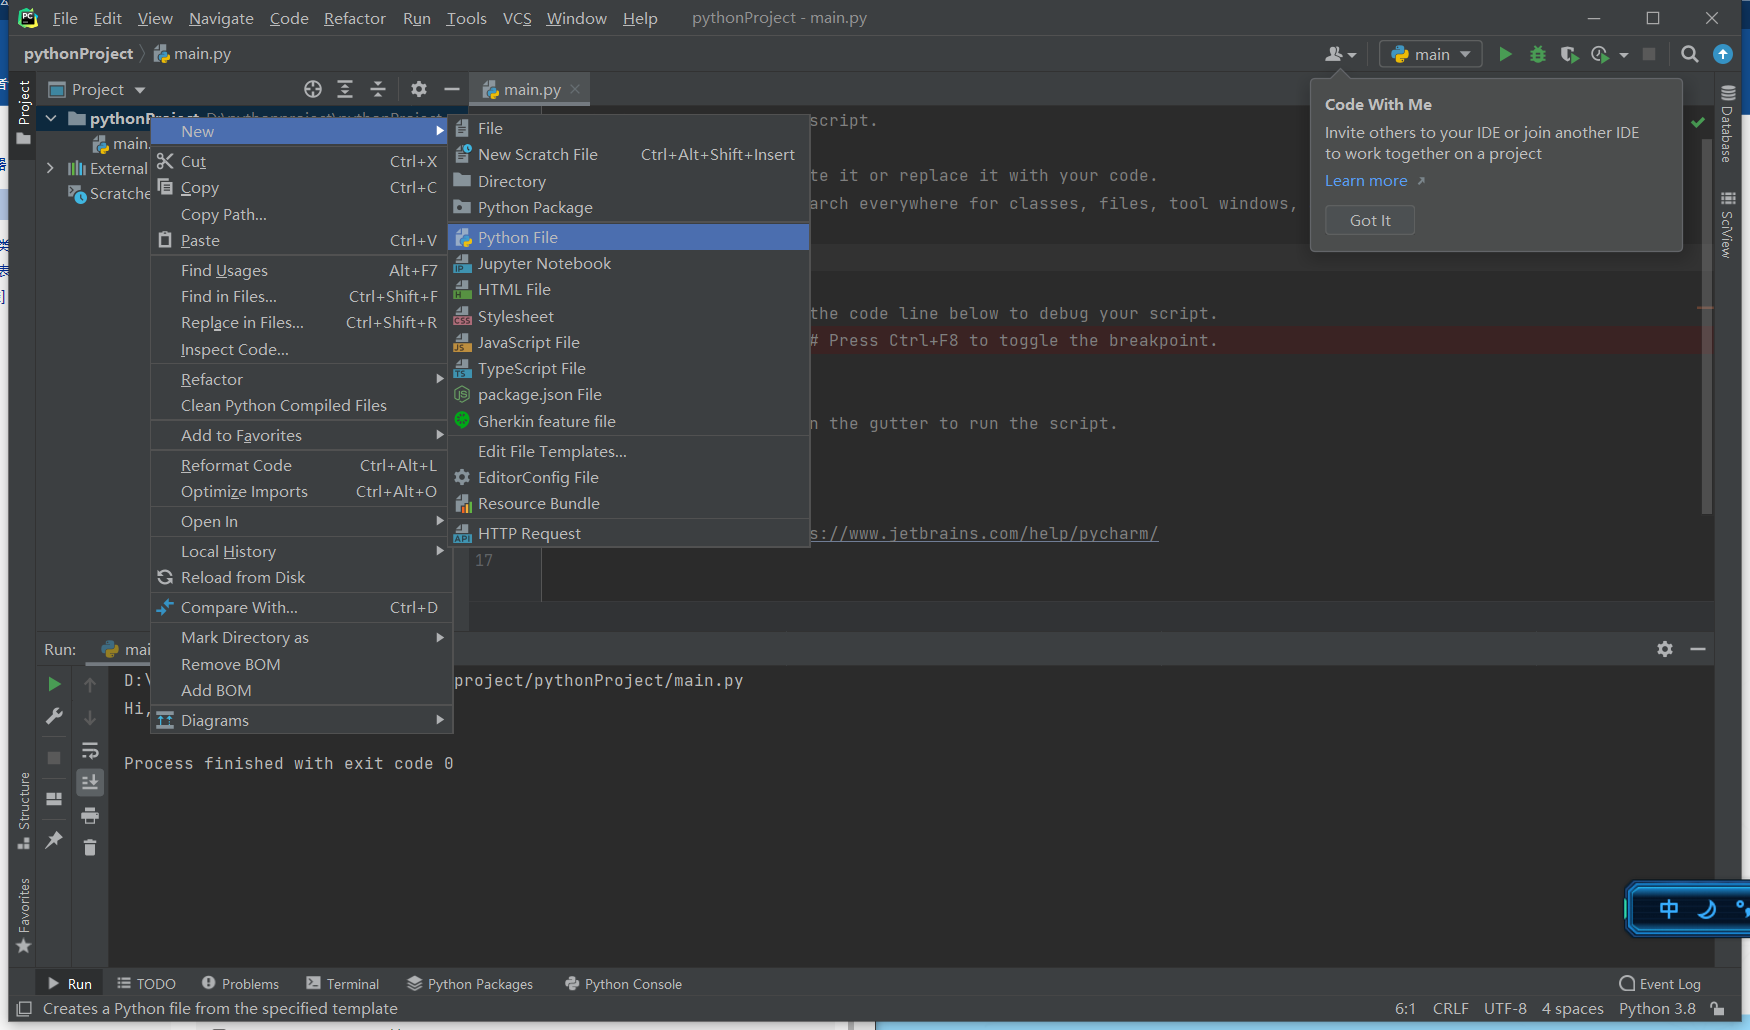Close the main.py editor tab
1750x1030 pixels.
click(575, 89)
